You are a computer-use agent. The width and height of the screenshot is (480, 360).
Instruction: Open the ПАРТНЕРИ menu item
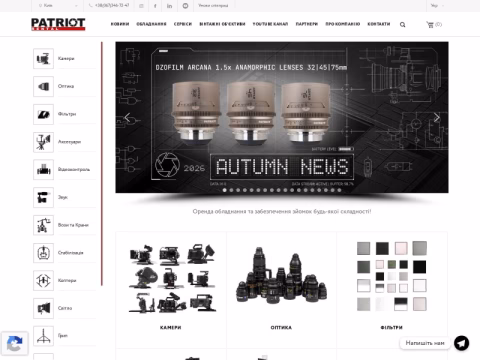point(307,24)
